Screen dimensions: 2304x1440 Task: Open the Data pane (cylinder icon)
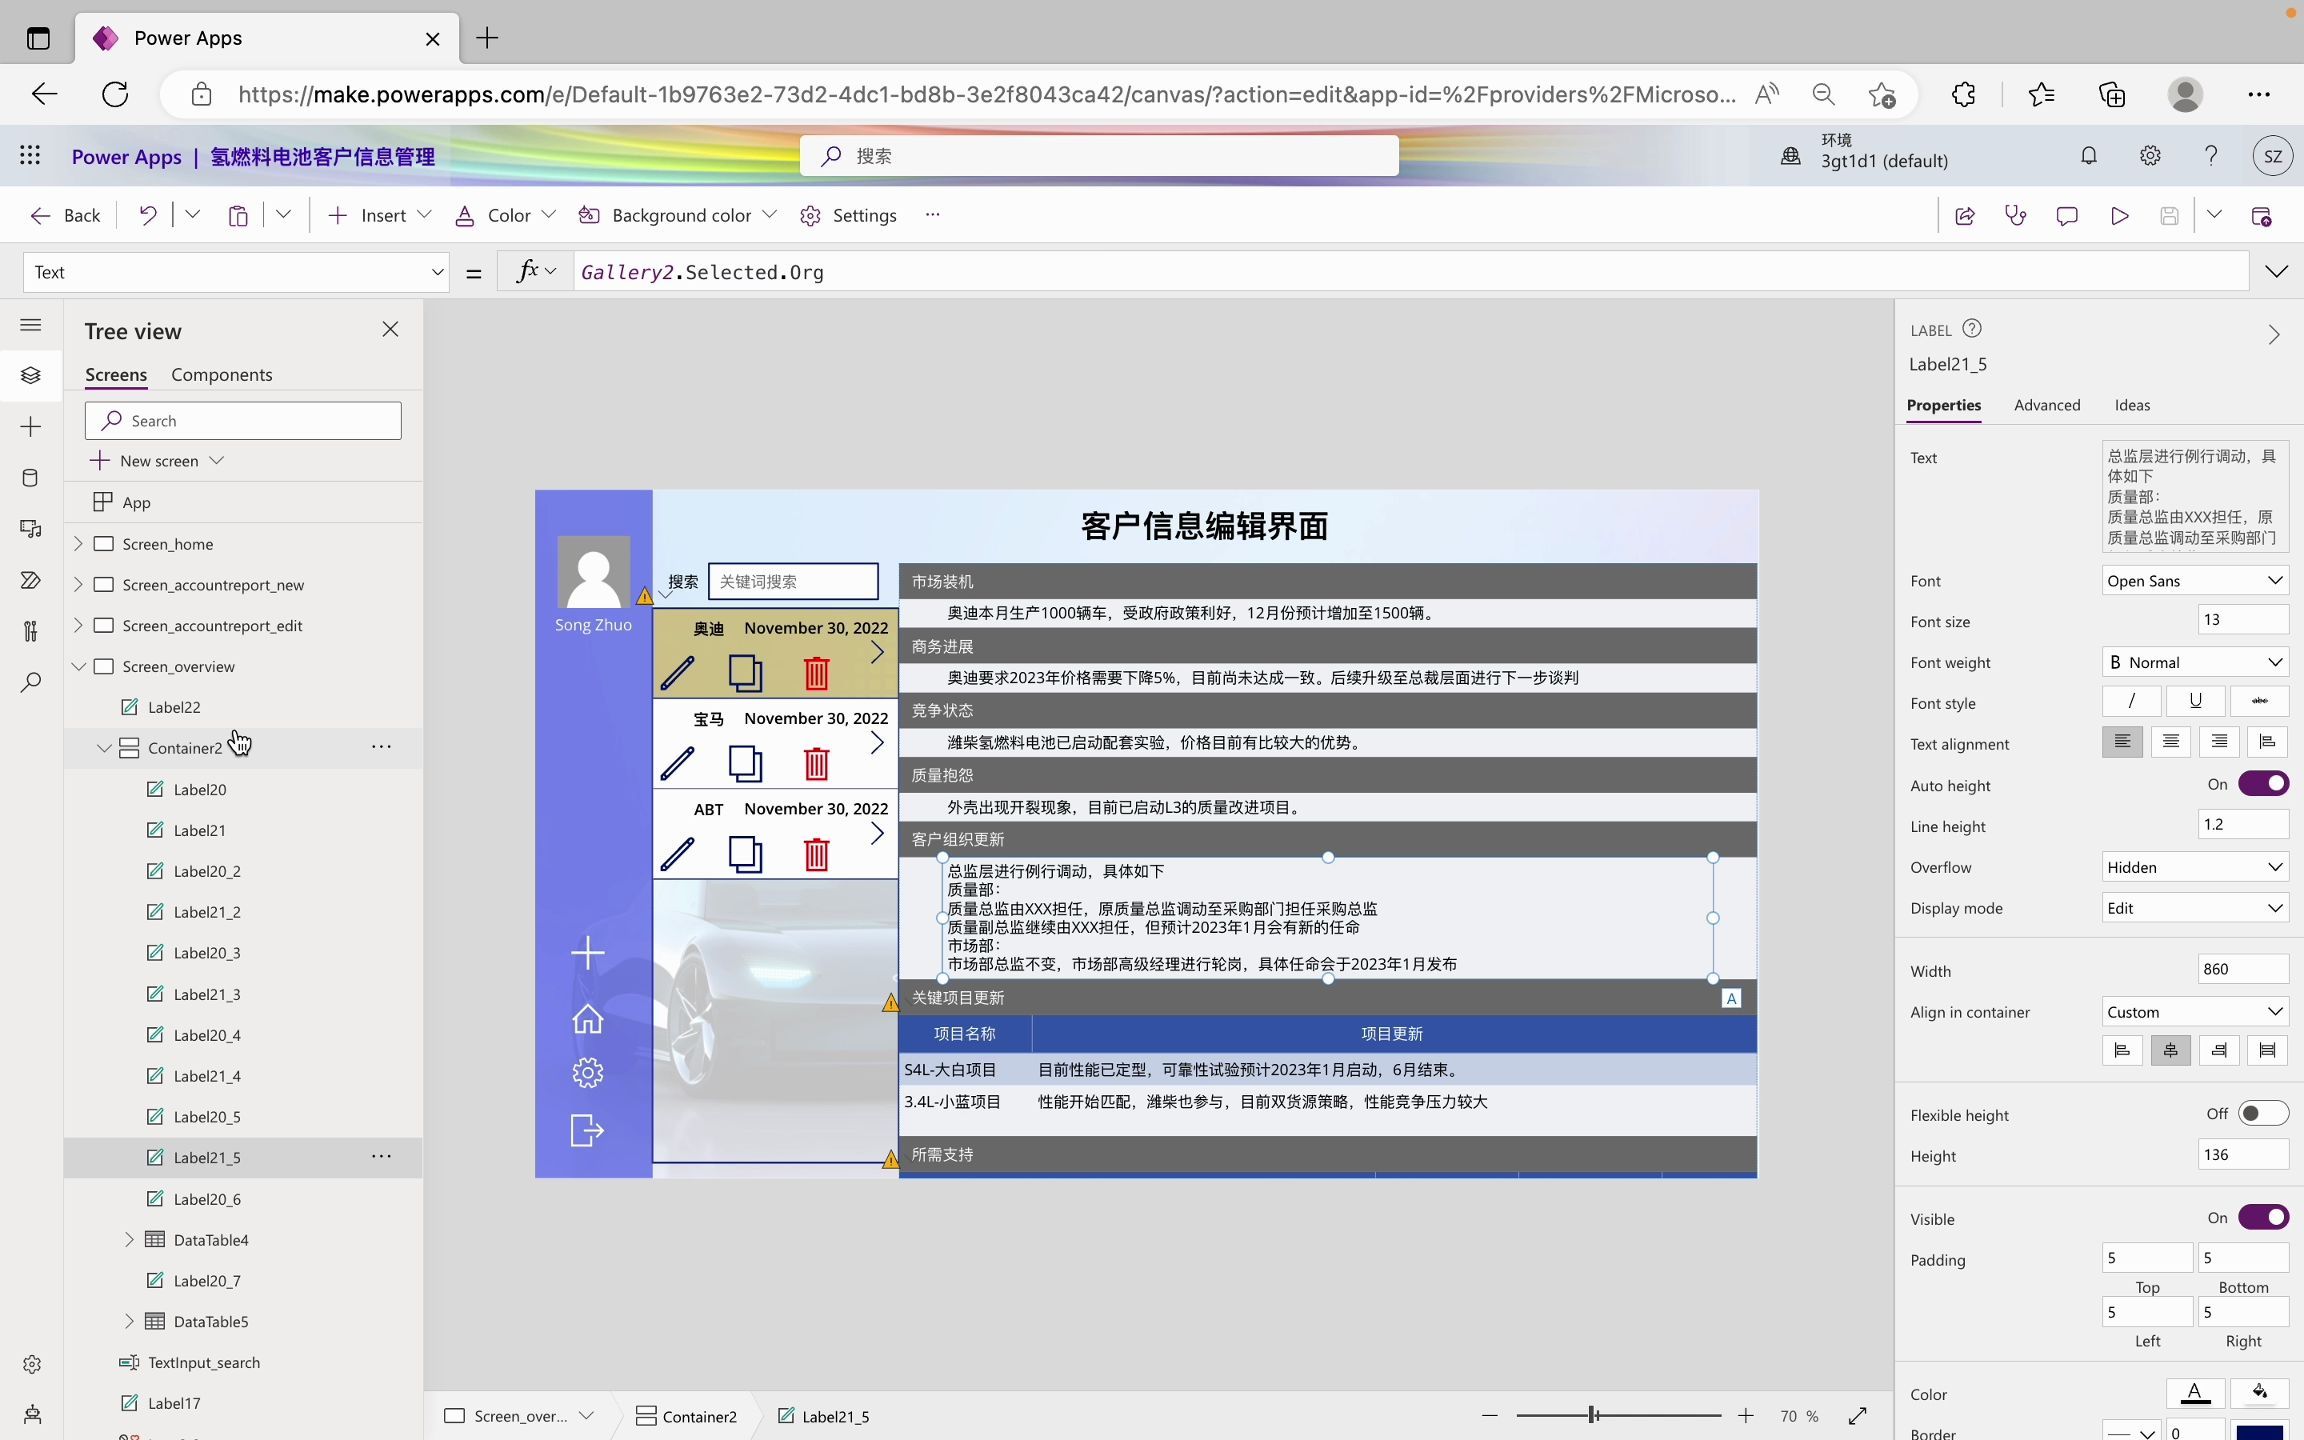tap(30, 477)
